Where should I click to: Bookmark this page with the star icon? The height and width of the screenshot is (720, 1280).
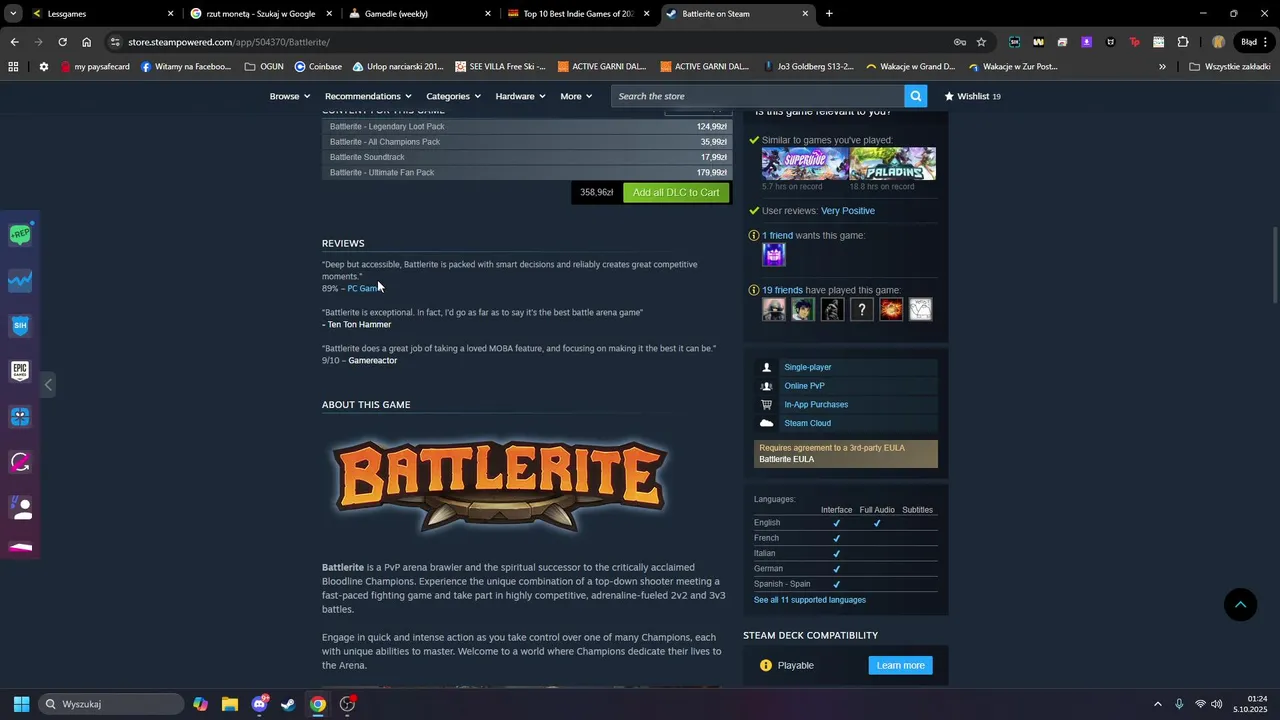[981, 42]
